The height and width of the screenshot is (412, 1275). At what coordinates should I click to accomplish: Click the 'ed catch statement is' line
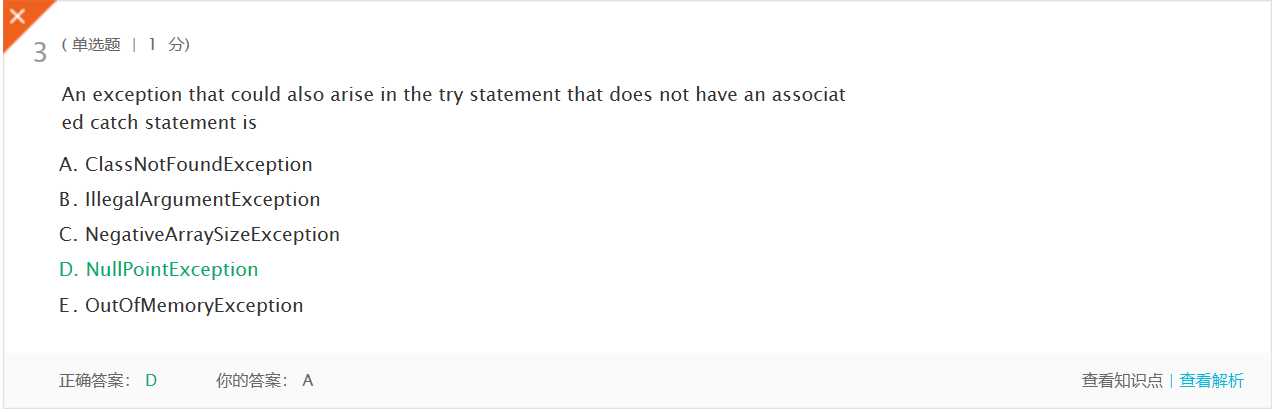pyautogui.click(x=159, y=123)
